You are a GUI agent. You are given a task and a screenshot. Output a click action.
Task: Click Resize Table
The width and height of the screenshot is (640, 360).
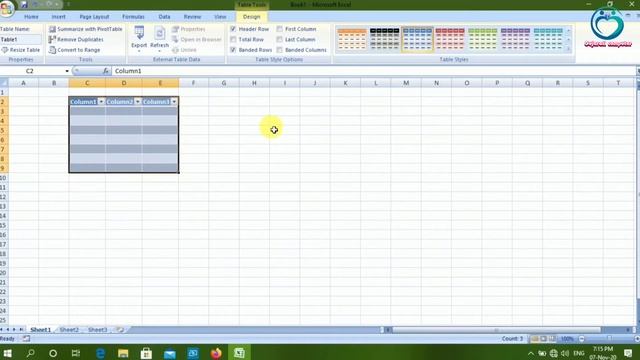(20, 50)
